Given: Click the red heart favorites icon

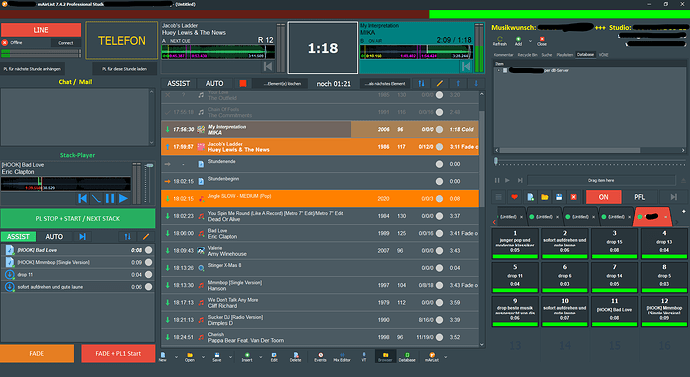Looking at the screenshot, I should click(x=514, y=197).
